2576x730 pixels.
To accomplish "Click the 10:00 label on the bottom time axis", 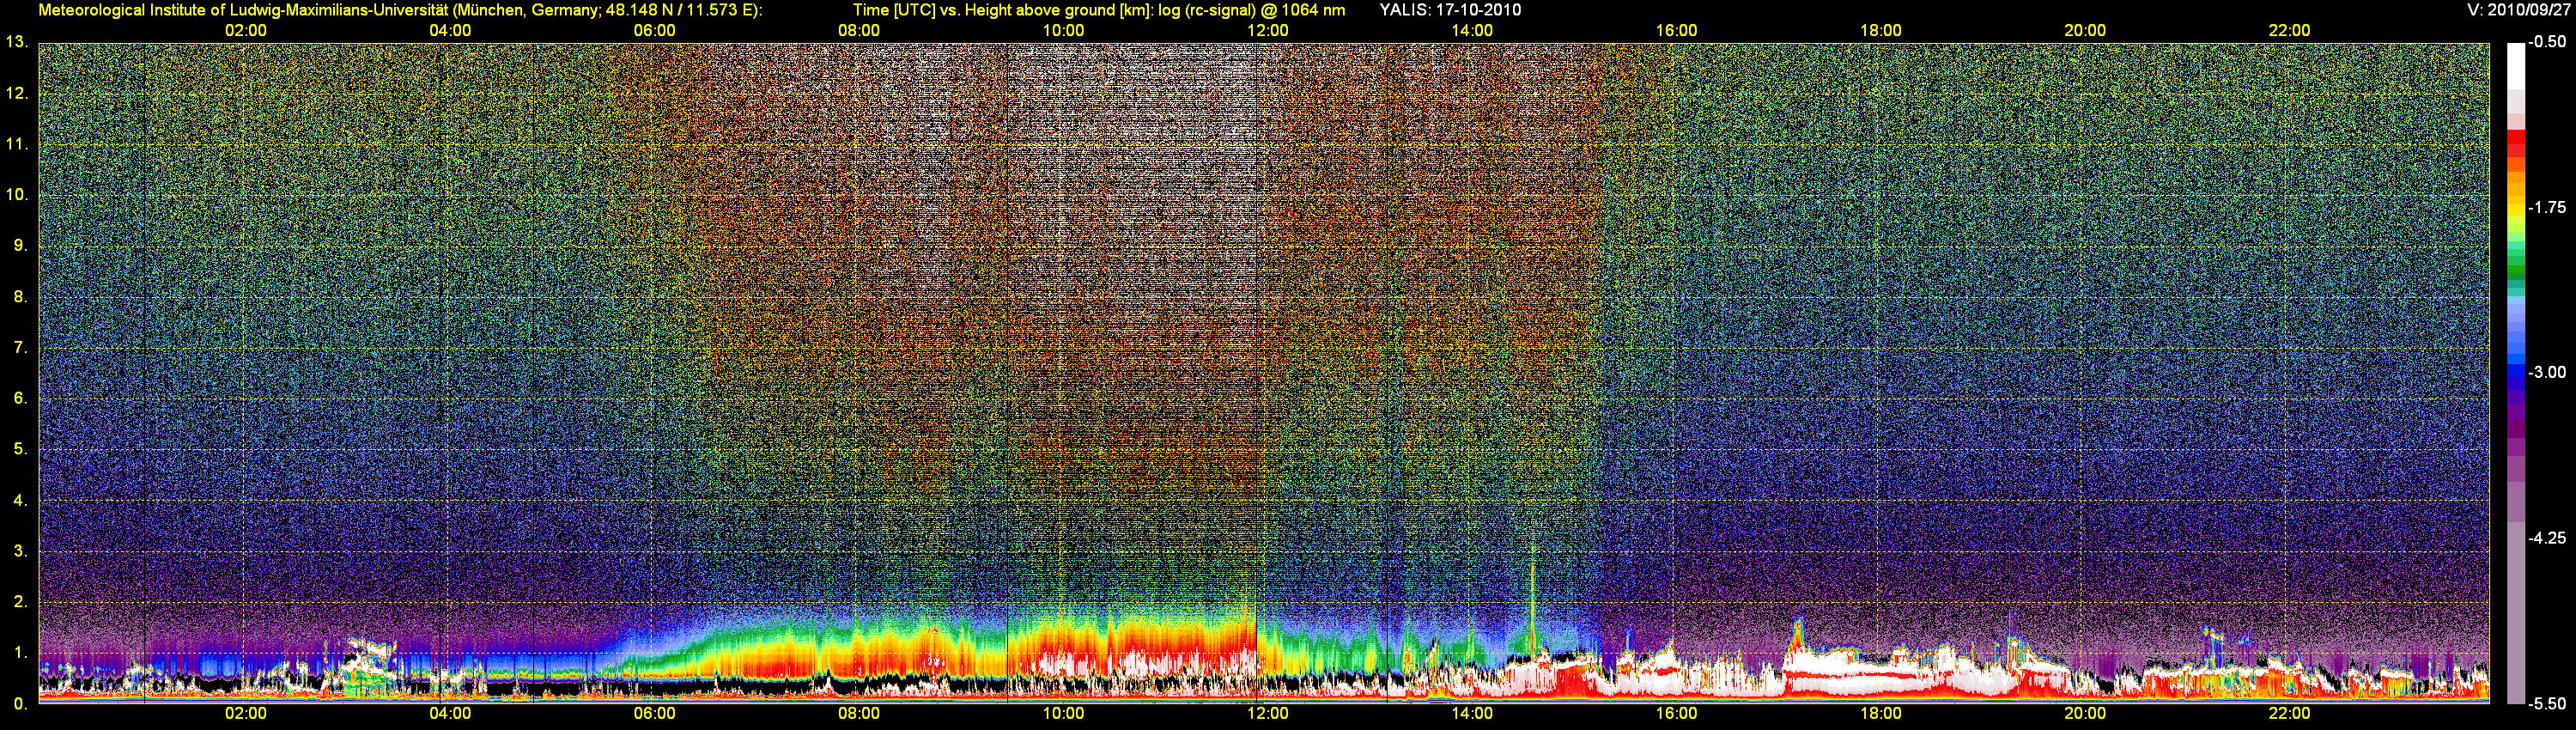I will pos(1063,714).
